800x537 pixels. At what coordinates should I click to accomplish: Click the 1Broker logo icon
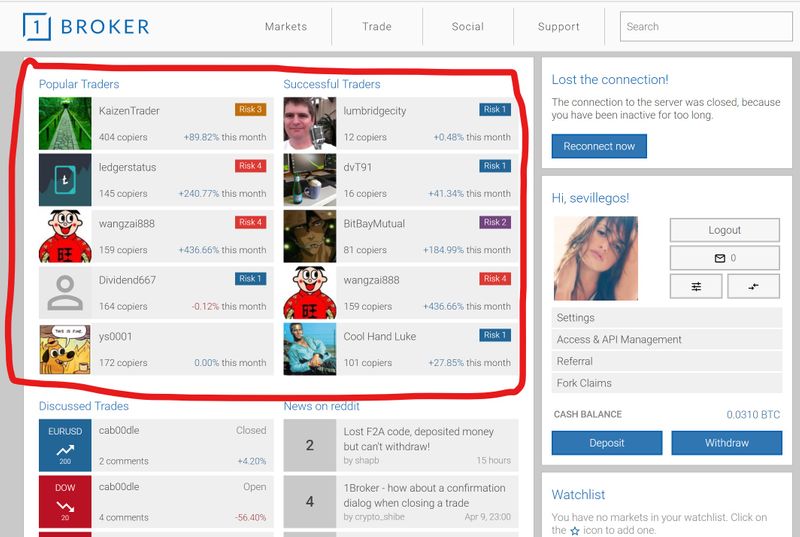tap(38, 27)
